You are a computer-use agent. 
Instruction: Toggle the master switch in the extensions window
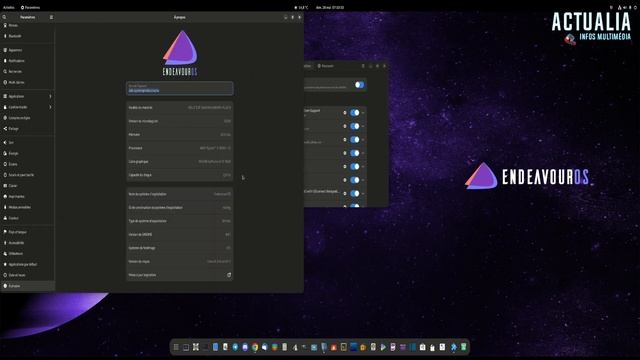(x=359, y=85)
